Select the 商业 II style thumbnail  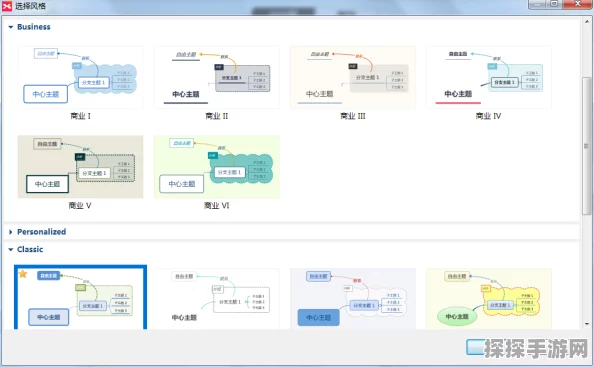(217, 78)
